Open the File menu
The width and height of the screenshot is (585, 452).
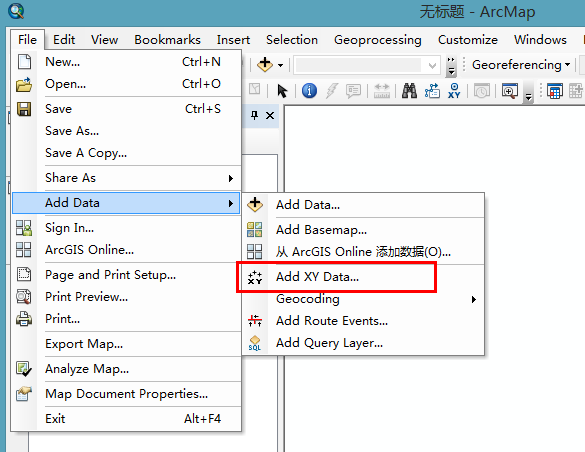click(27, 40)
